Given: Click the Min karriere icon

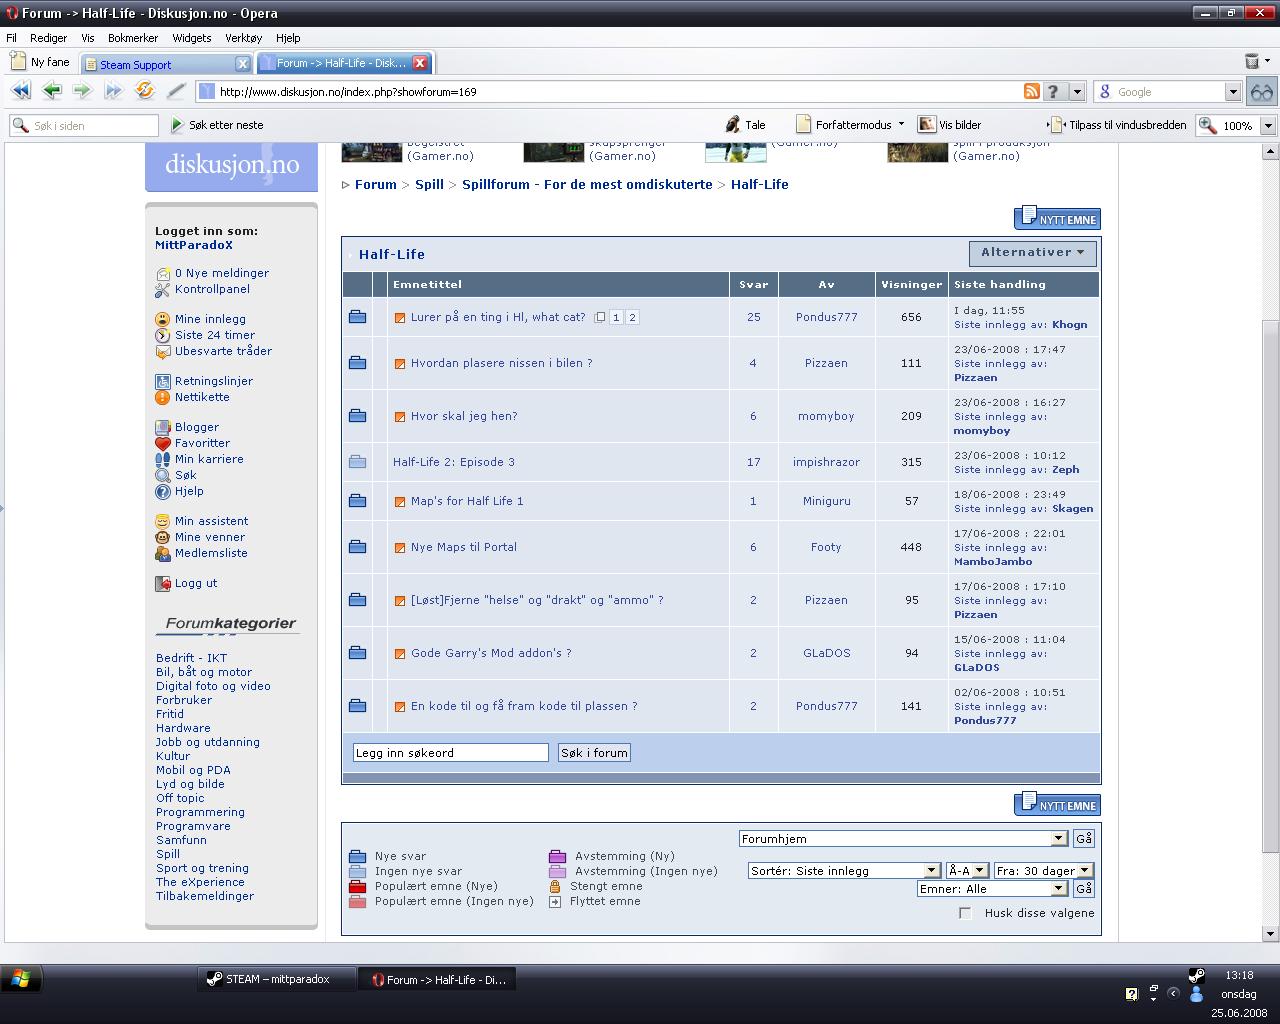Looking at the screenshot, I should (x=162, y=459).
